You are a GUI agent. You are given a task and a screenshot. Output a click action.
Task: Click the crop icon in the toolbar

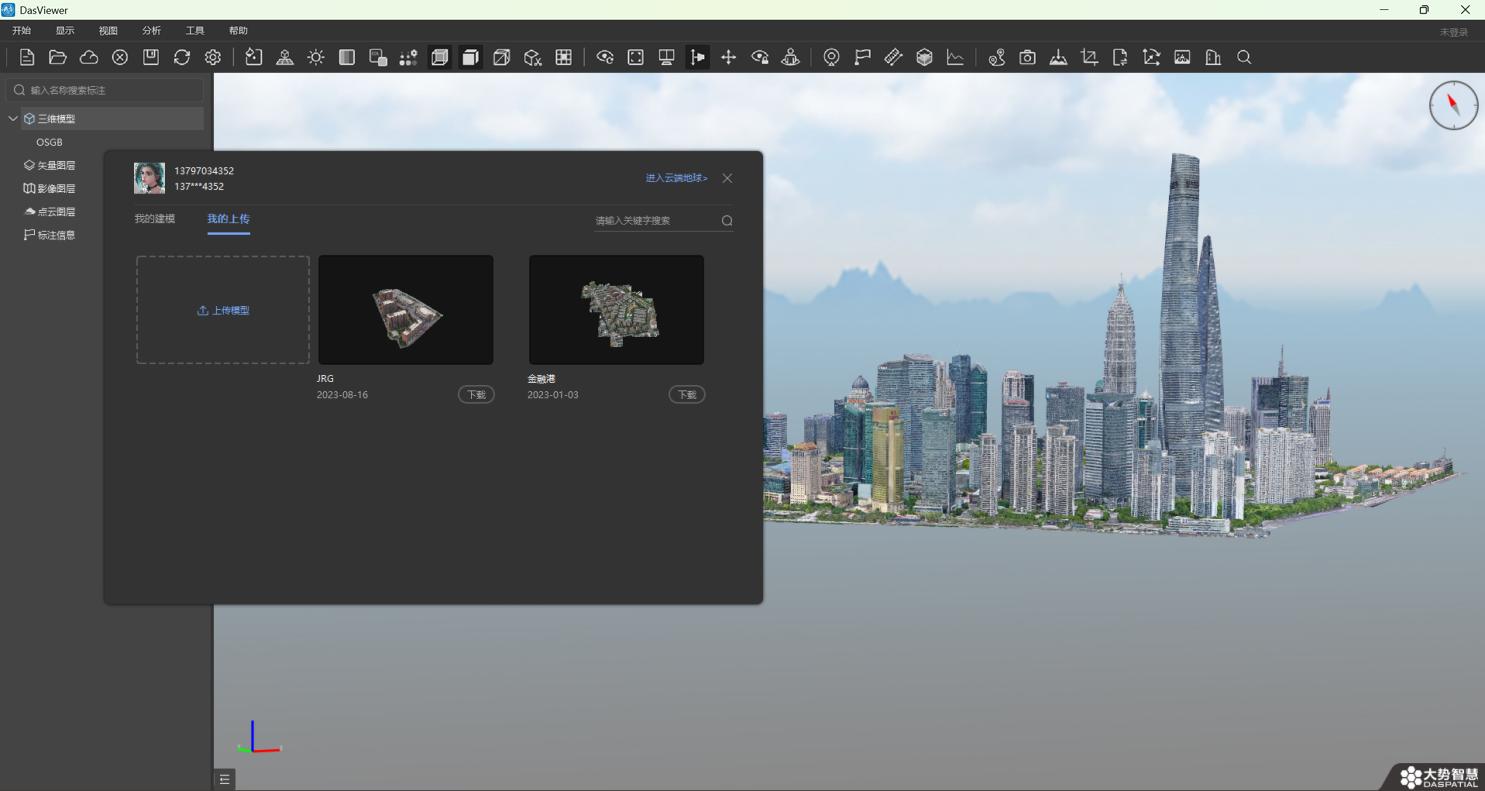[x=1089, y=58]
